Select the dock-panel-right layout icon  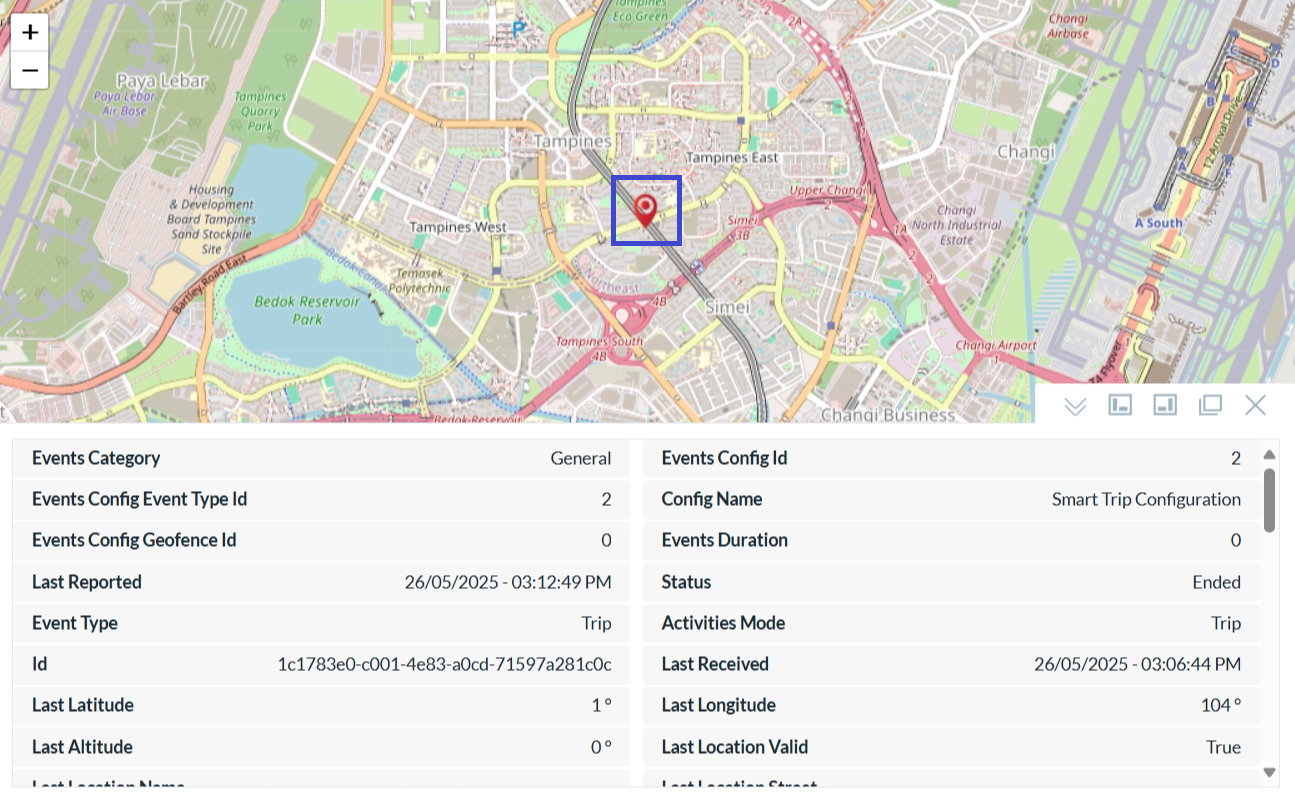1164,405
